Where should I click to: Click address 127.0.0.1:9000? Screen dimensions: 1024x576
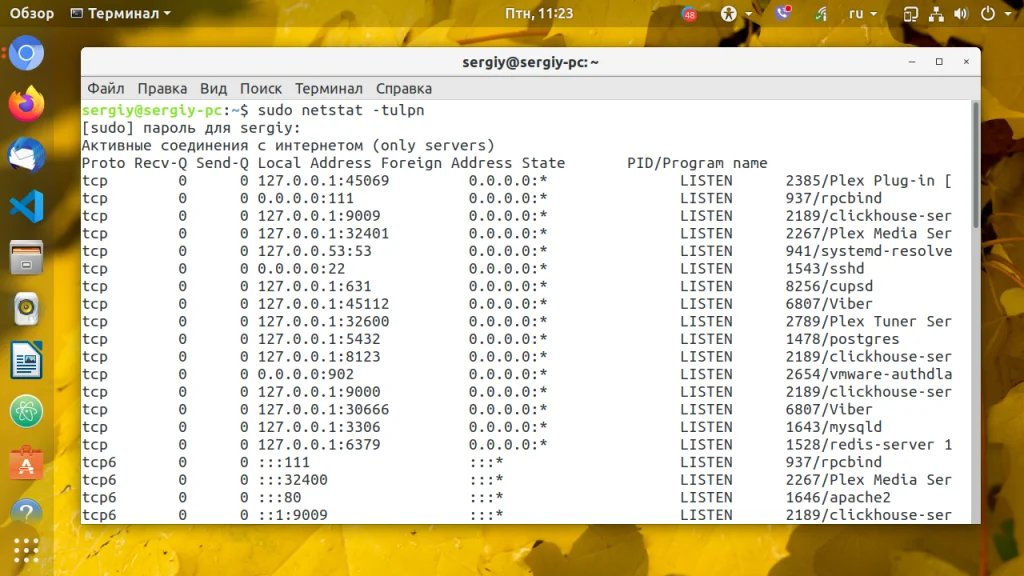coord(319,392)
